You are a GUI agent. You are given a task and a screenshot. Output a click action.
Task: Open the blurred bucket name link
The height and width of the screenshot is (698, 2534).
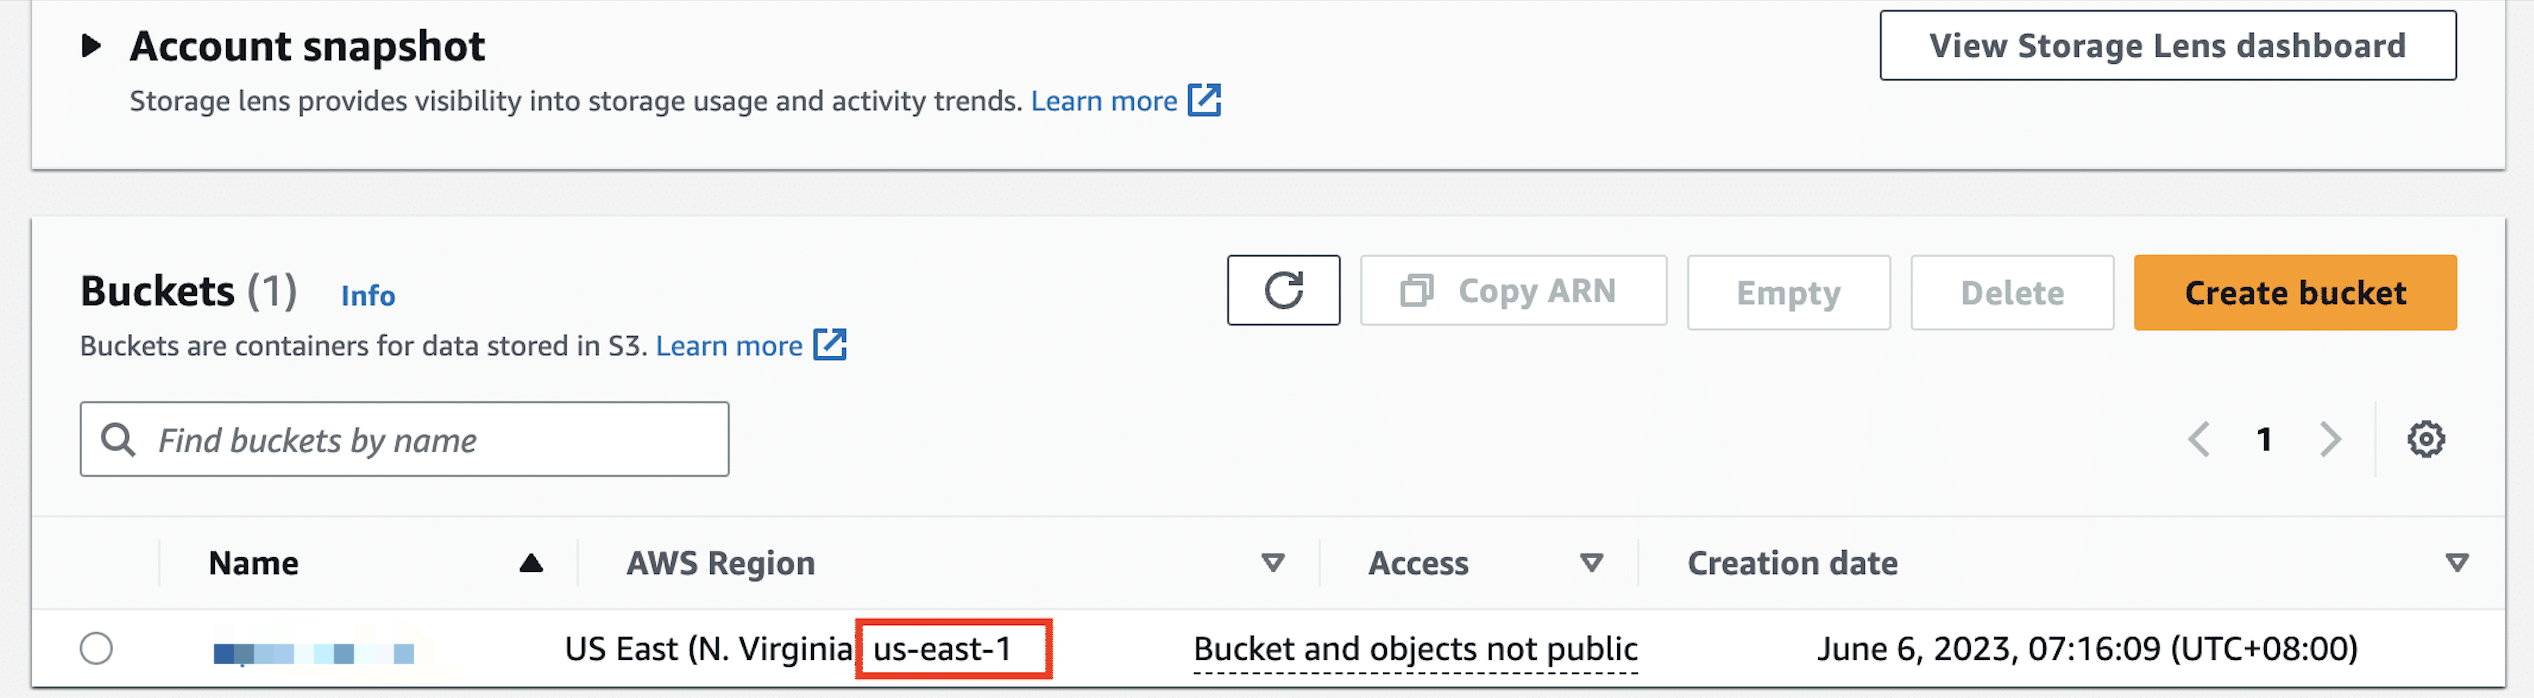[314, 653]
